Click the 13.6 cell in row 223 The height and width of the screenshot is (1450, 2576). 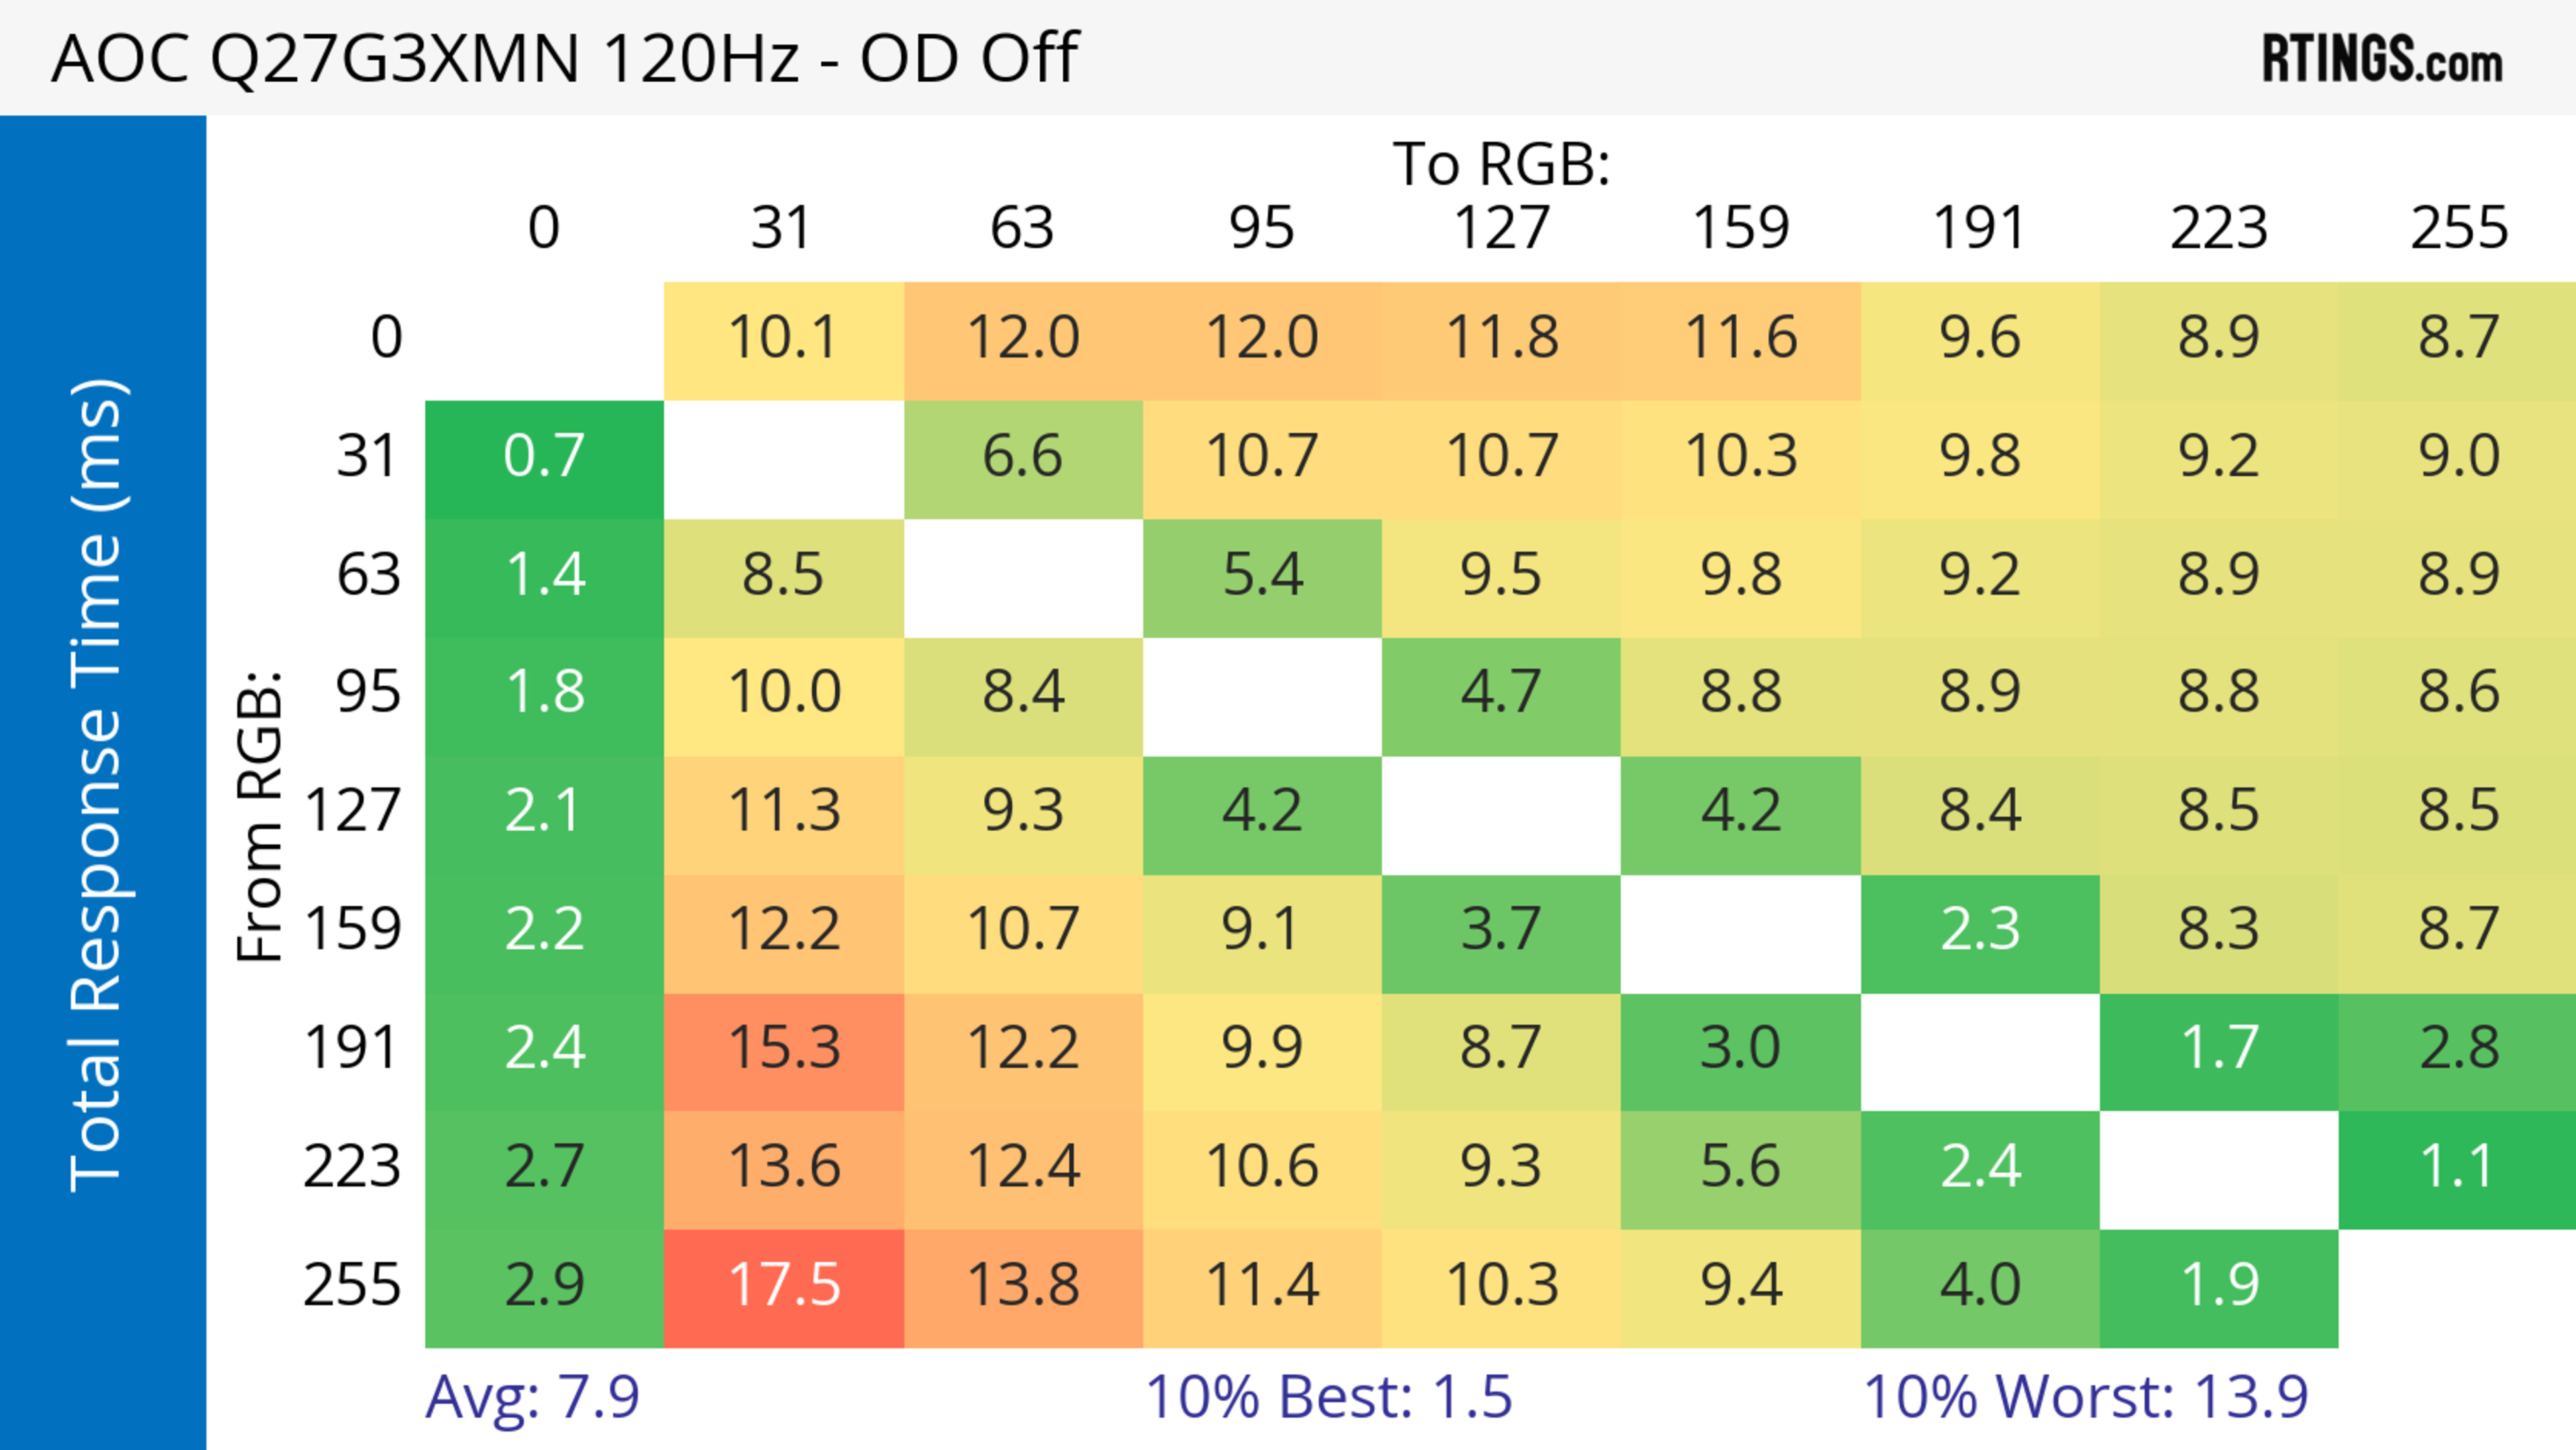pyautogui.click(x=784, y=1169)
